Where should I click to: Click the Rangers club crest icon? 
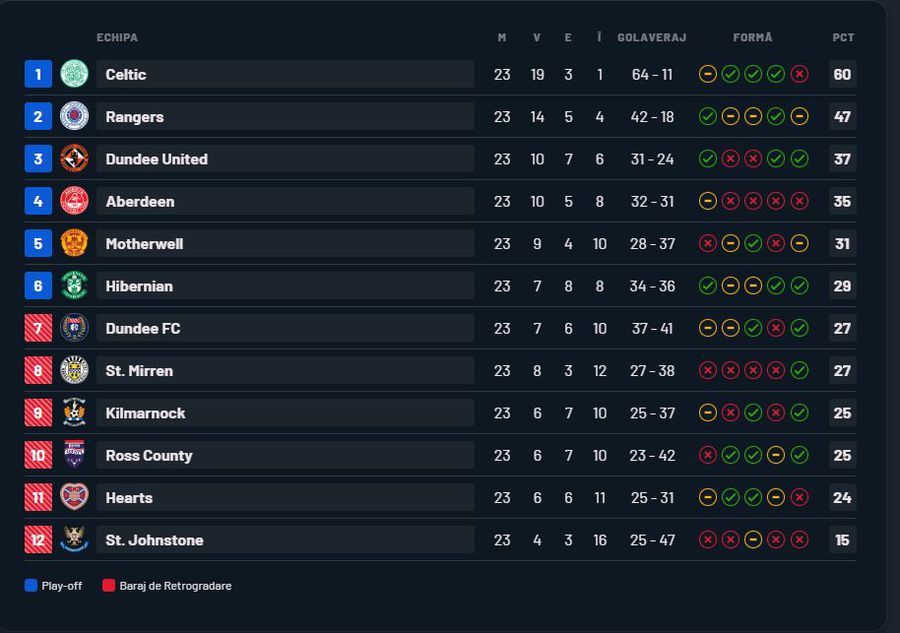coord(74,116)
